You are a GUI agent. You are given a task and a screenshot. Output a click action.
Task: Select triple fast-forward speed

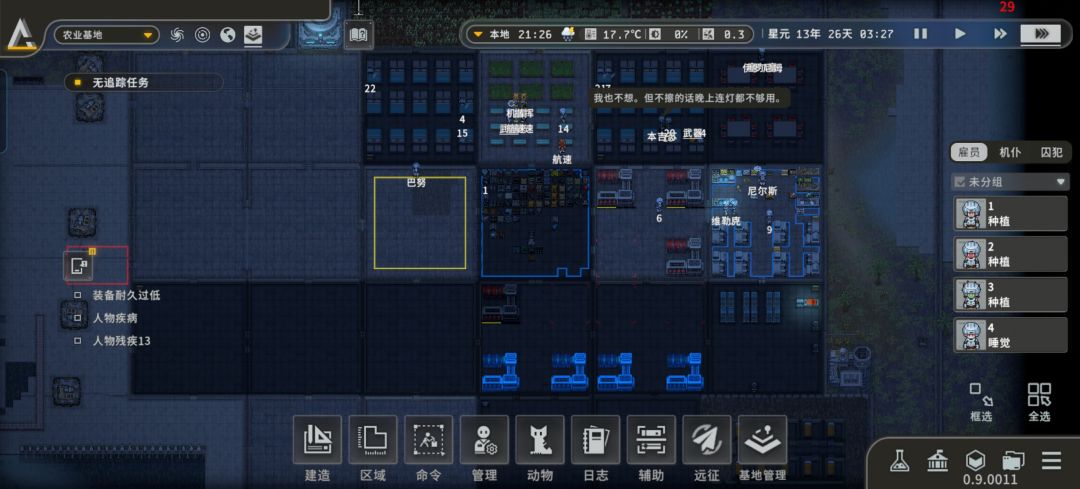1040,34
